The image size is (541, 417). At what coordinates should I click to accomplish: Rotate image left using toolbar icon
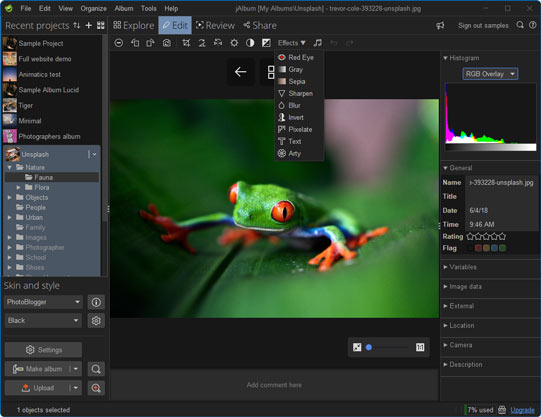[135, 43]
